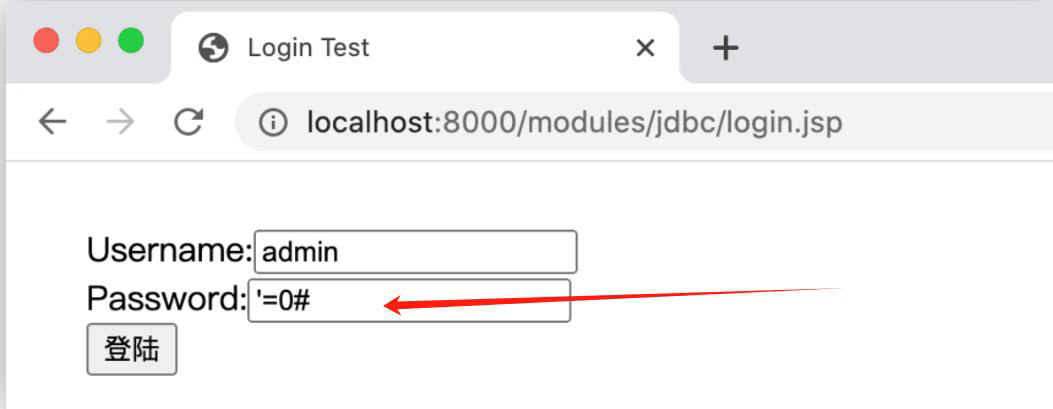1053x409 pixels.
Task: Select the Login Test tab title
Action: [x=308, y=48]
